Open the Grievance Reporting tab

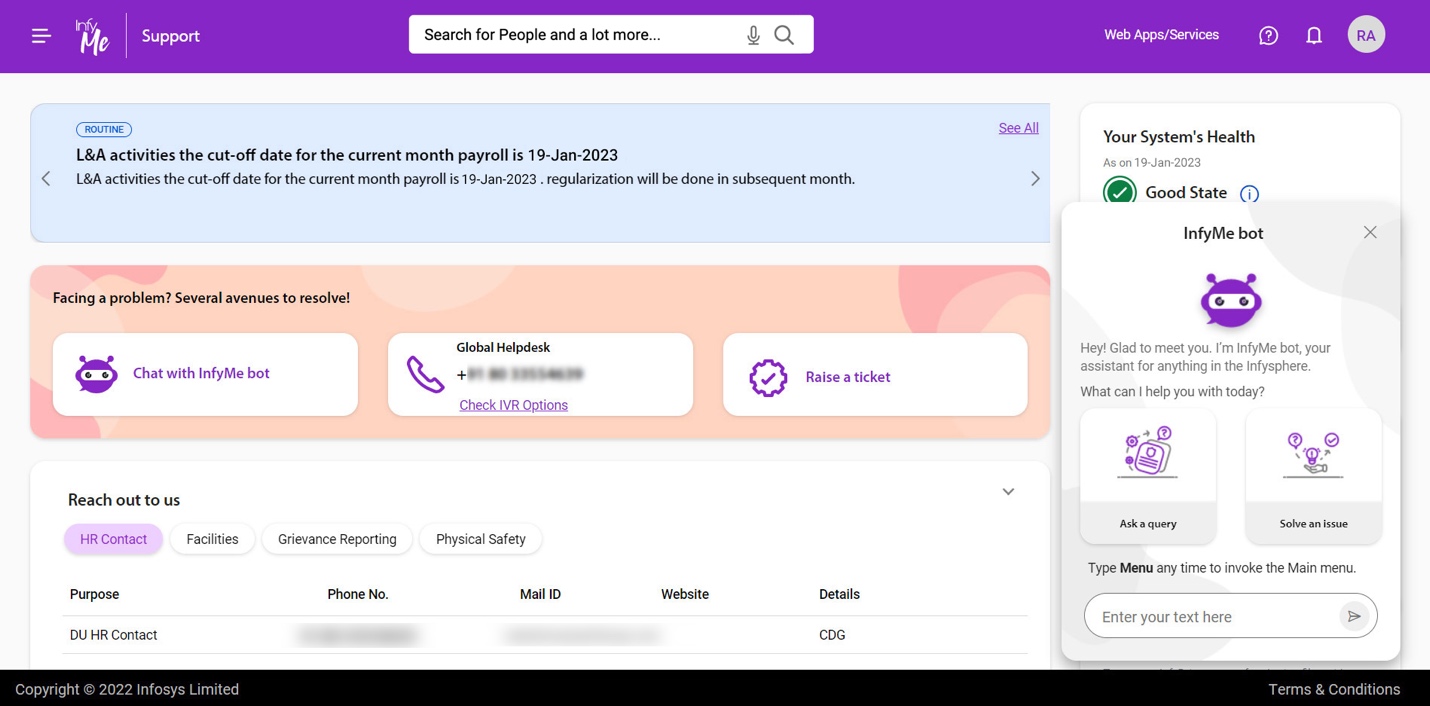coord(336,539)
